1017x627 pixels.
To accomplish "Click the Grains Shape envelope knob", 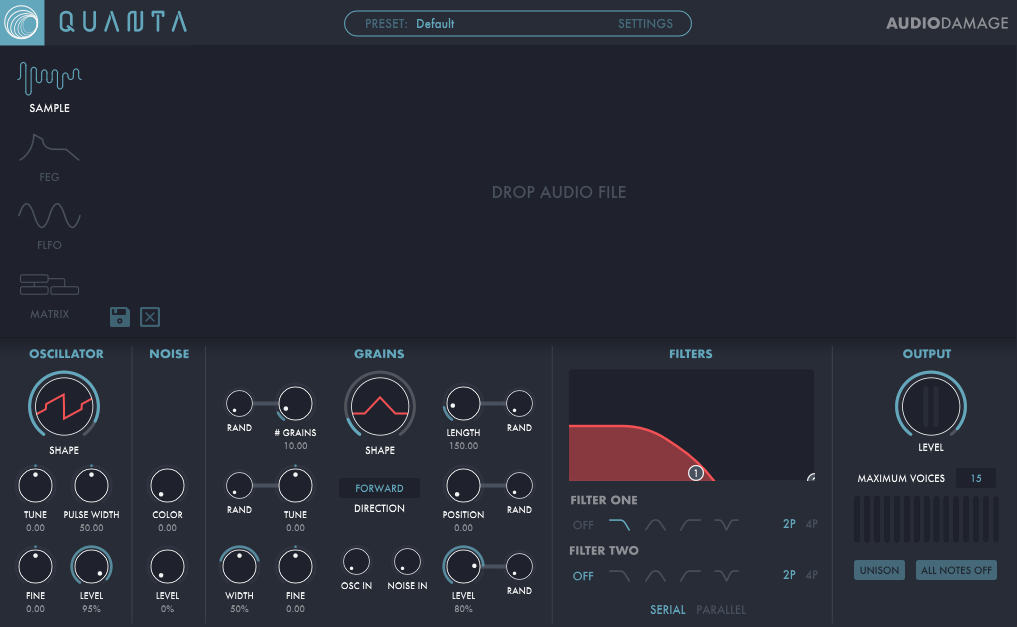I will 379,407.
